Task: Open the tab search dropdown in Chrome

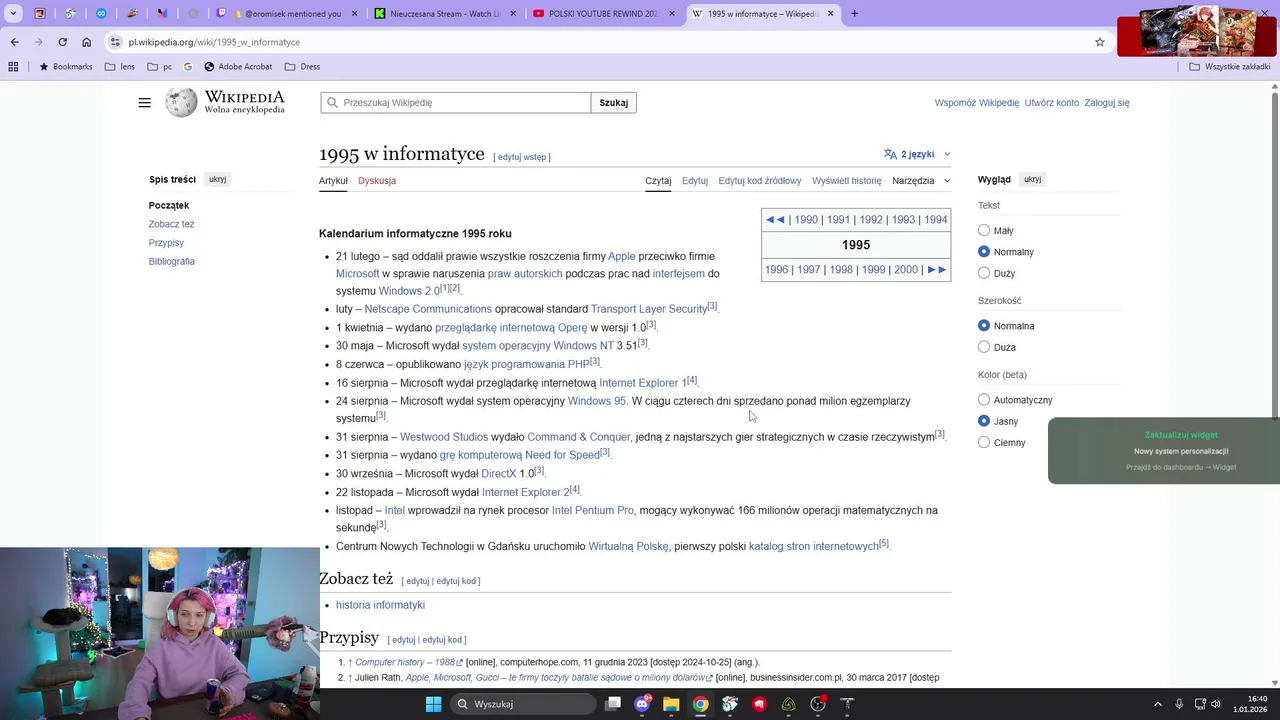Action: point(13,14)
